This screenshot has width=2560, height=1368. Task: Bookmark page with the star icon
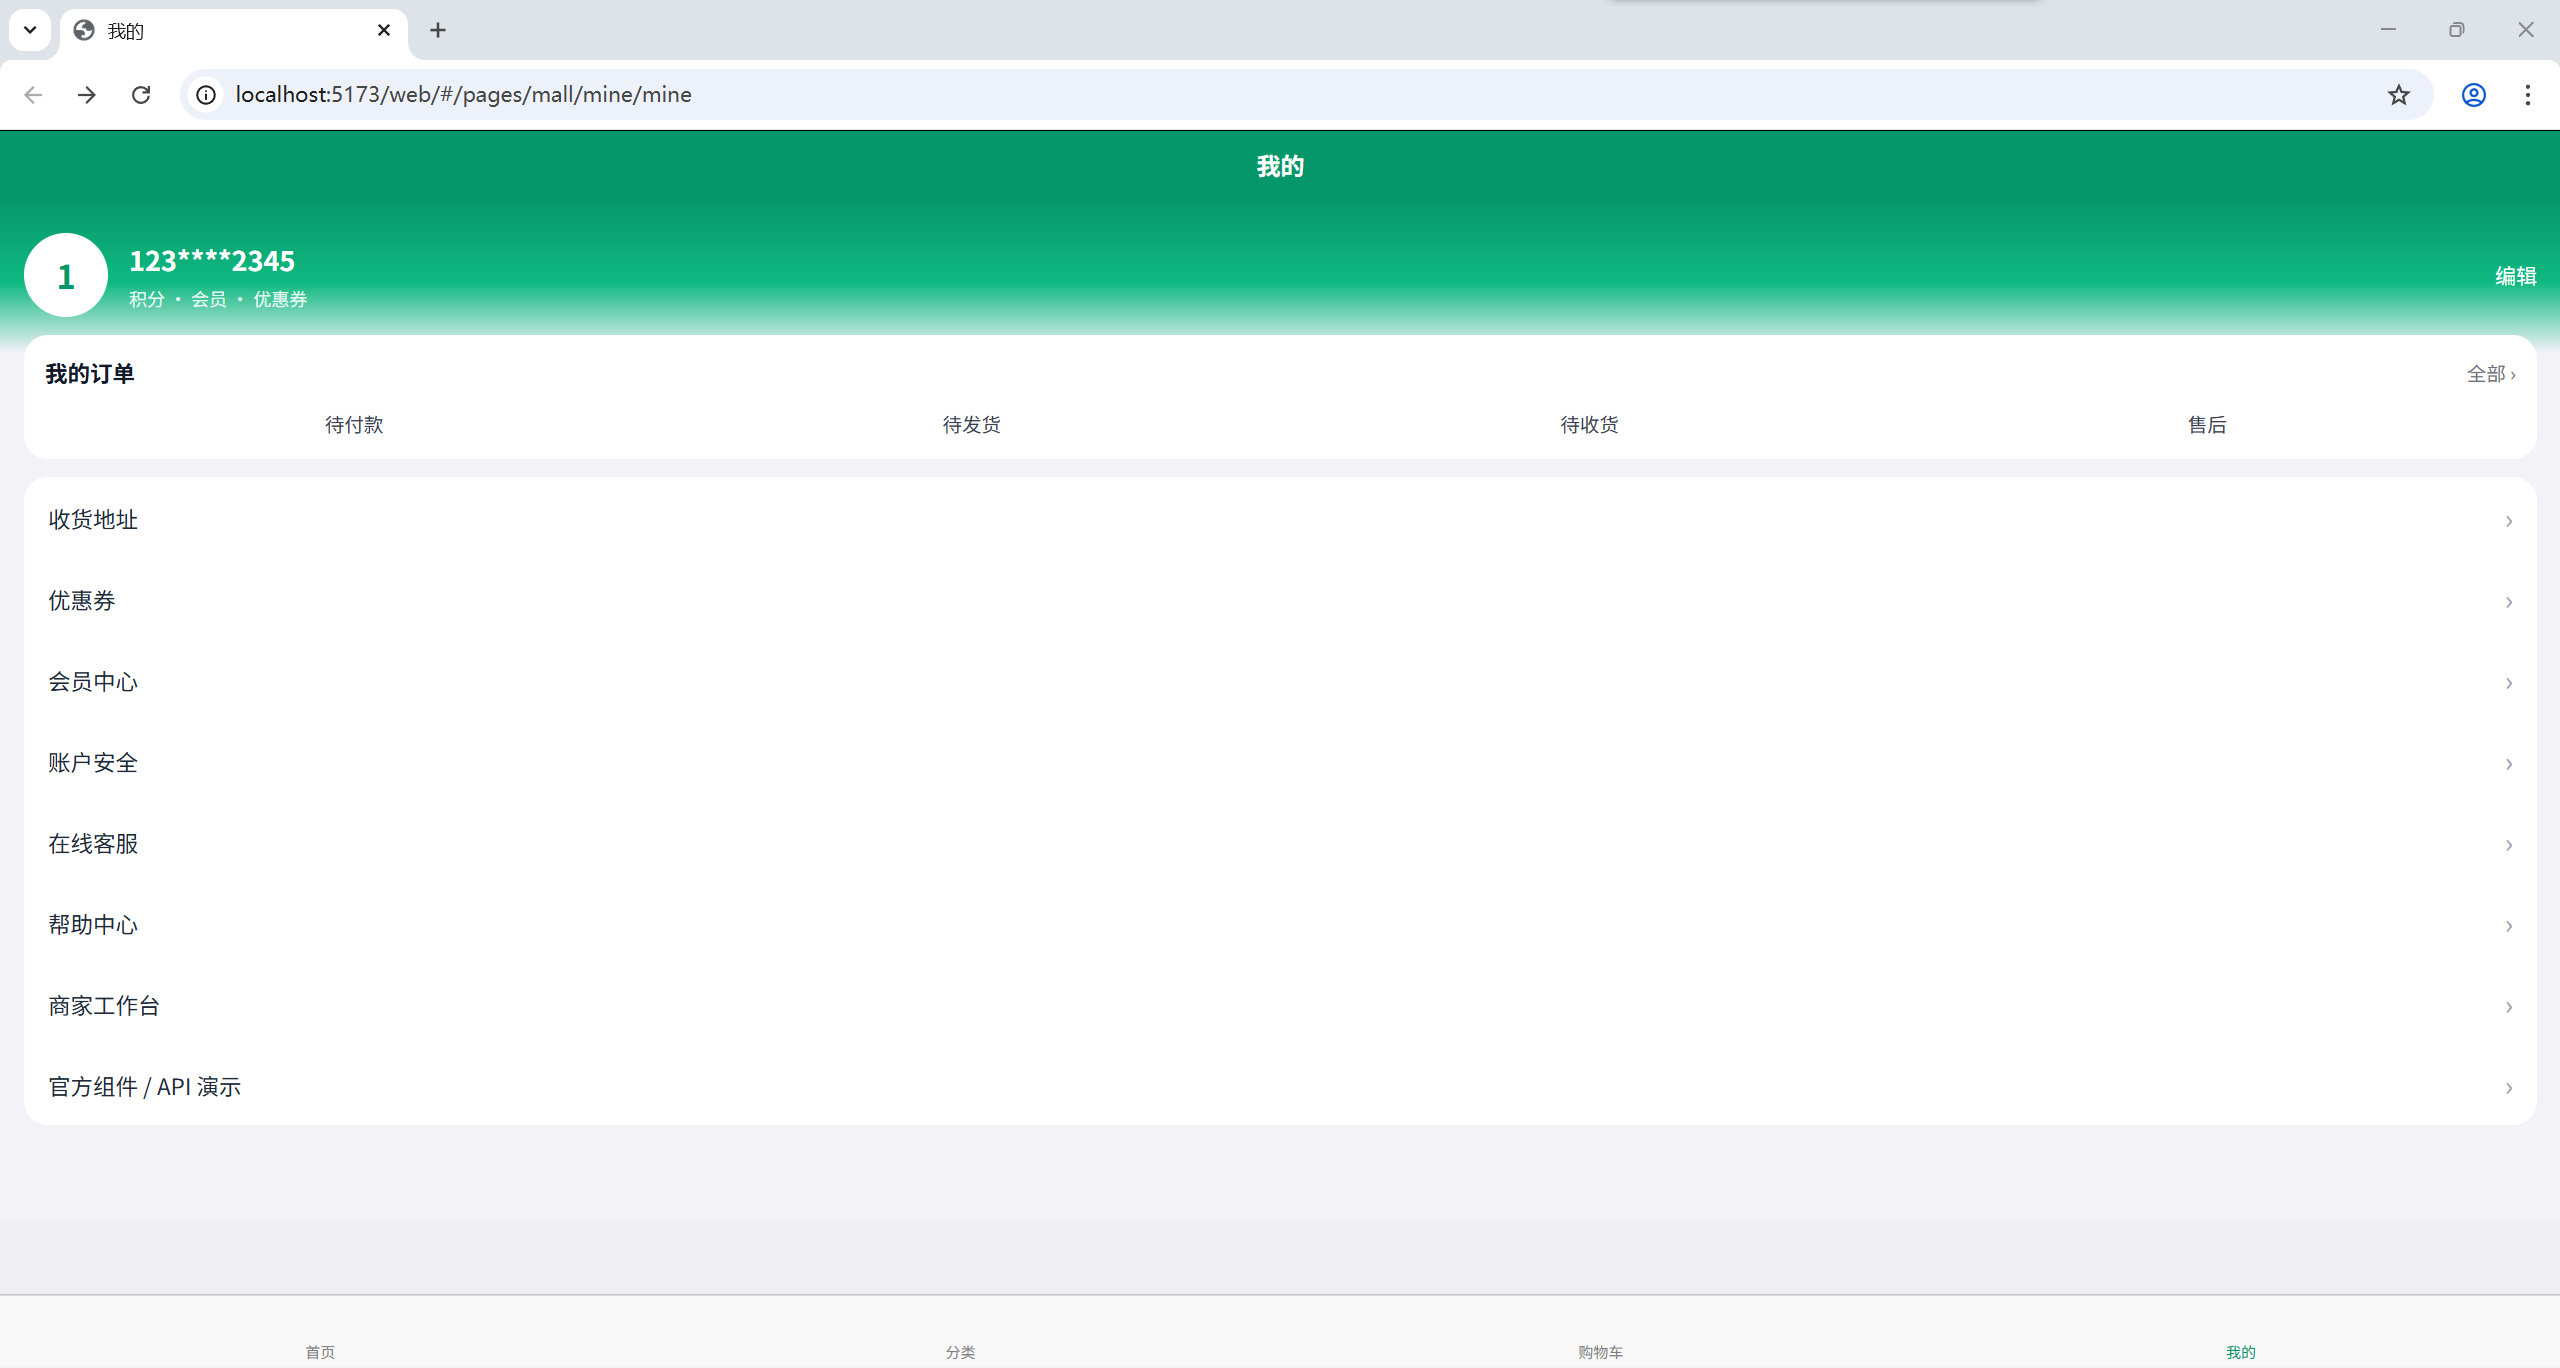point(2399,94)
